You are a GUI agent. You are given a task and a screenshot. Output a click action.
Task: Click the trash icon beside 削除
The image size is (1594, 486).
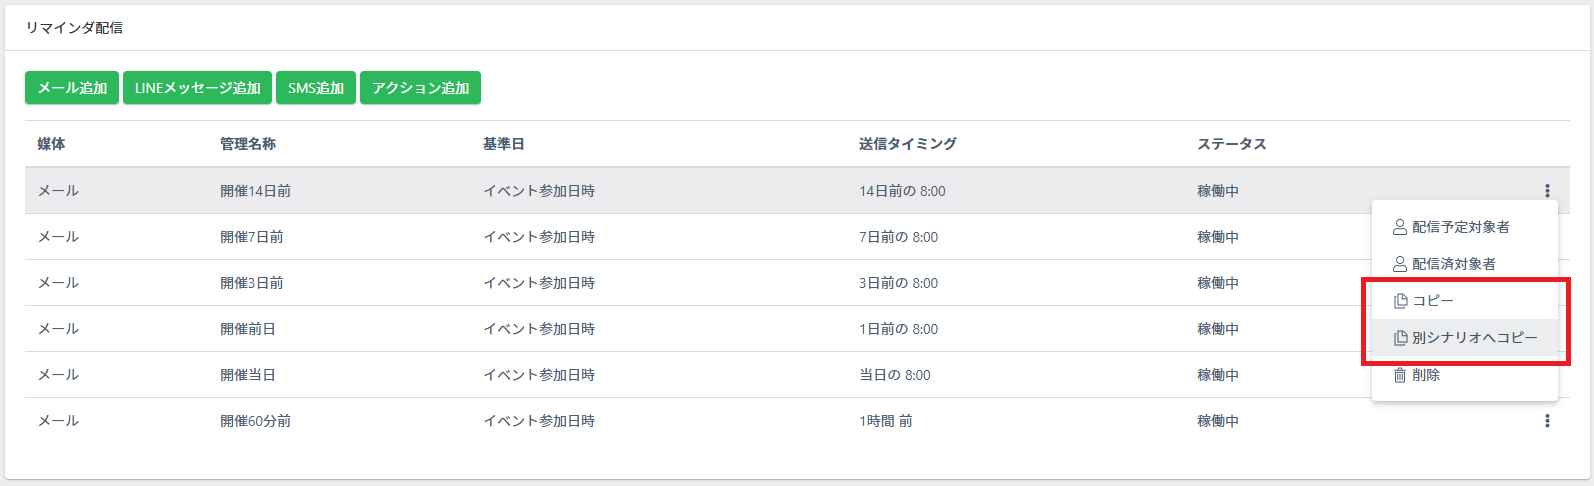pyautogui.click(x=1400, y=375)
